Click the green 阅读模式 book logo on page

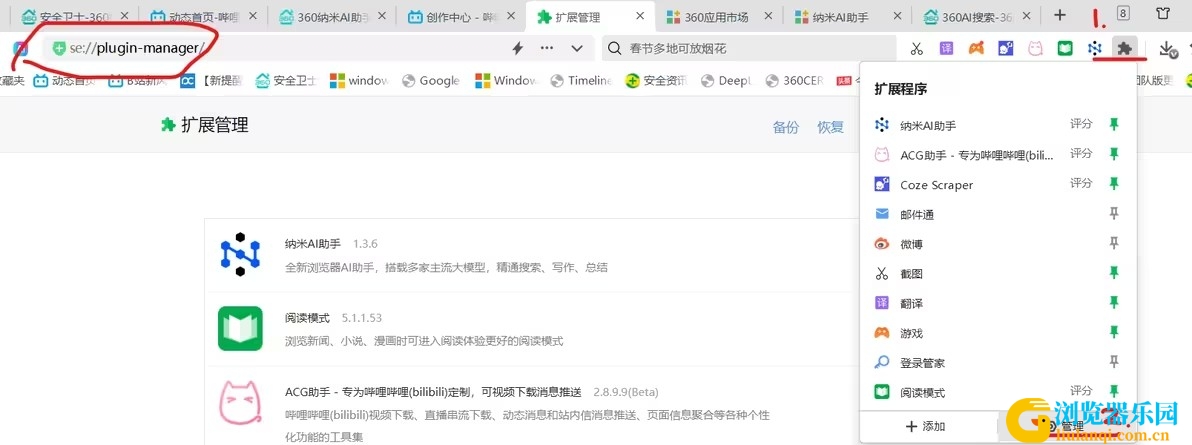[x=240, y=329]
